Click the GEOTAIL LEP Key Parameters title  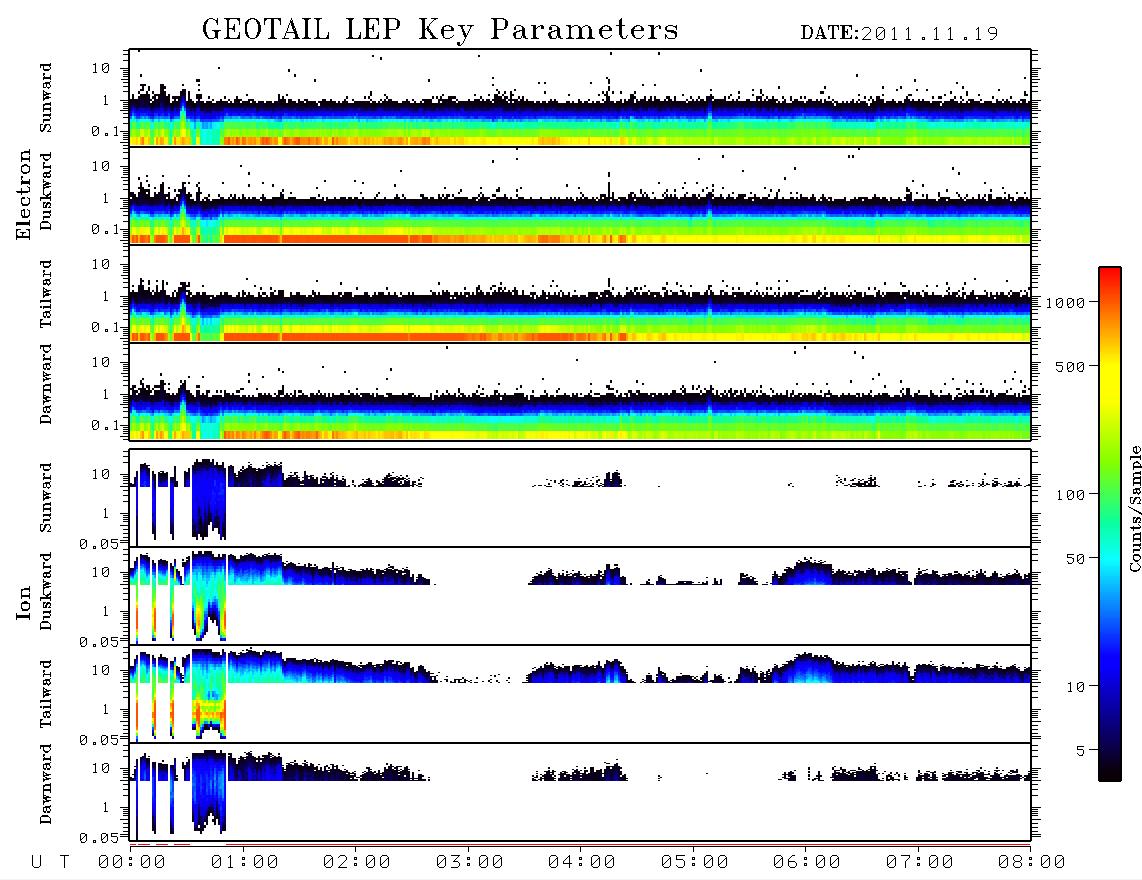click(x=440, y=30)
